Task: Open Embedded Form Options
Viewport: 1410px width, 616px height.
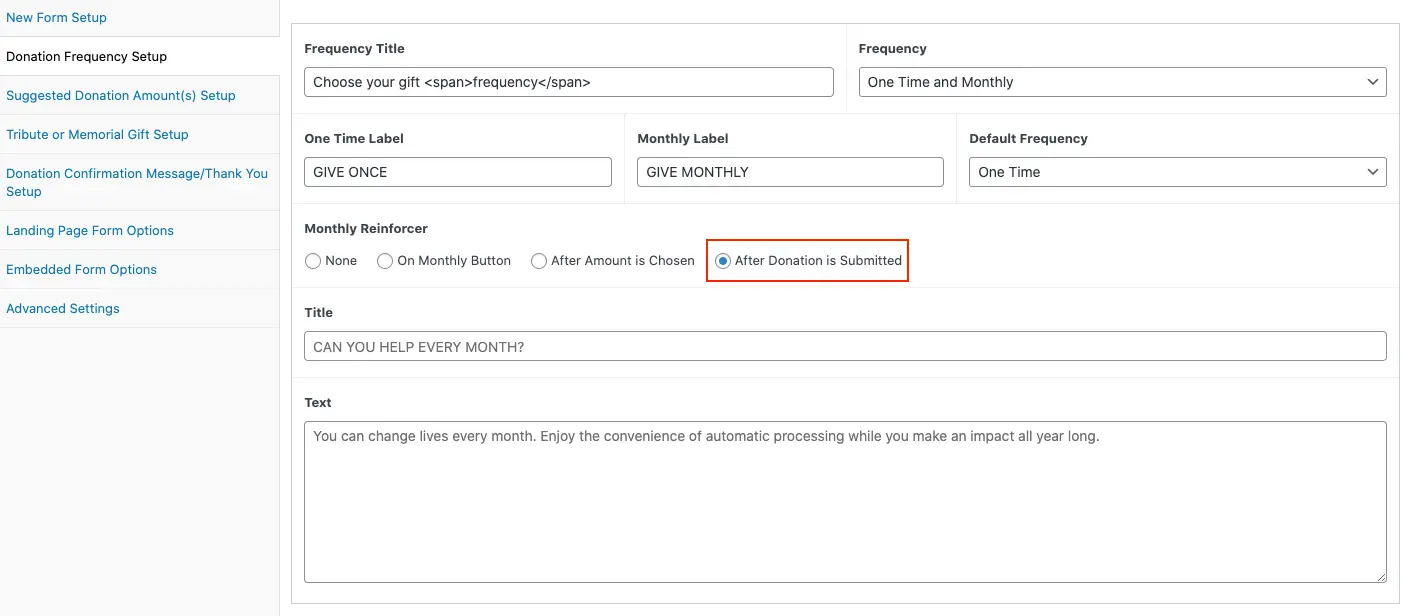Action: click(81, 270)
